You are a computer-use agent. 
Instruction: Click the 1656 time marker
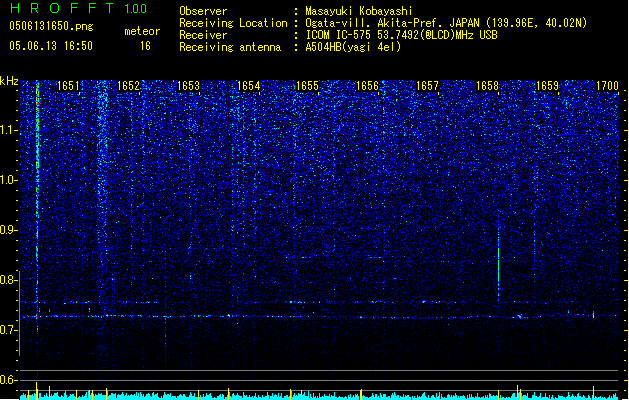pos(367,86)
